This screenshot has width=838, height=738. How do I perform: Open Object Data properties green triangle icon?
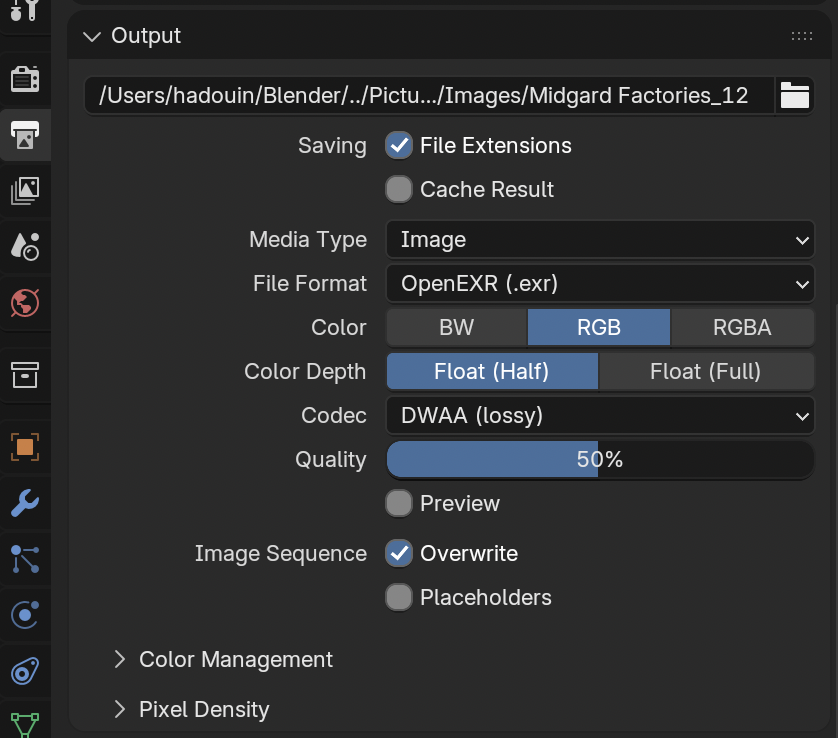(25, 723)
